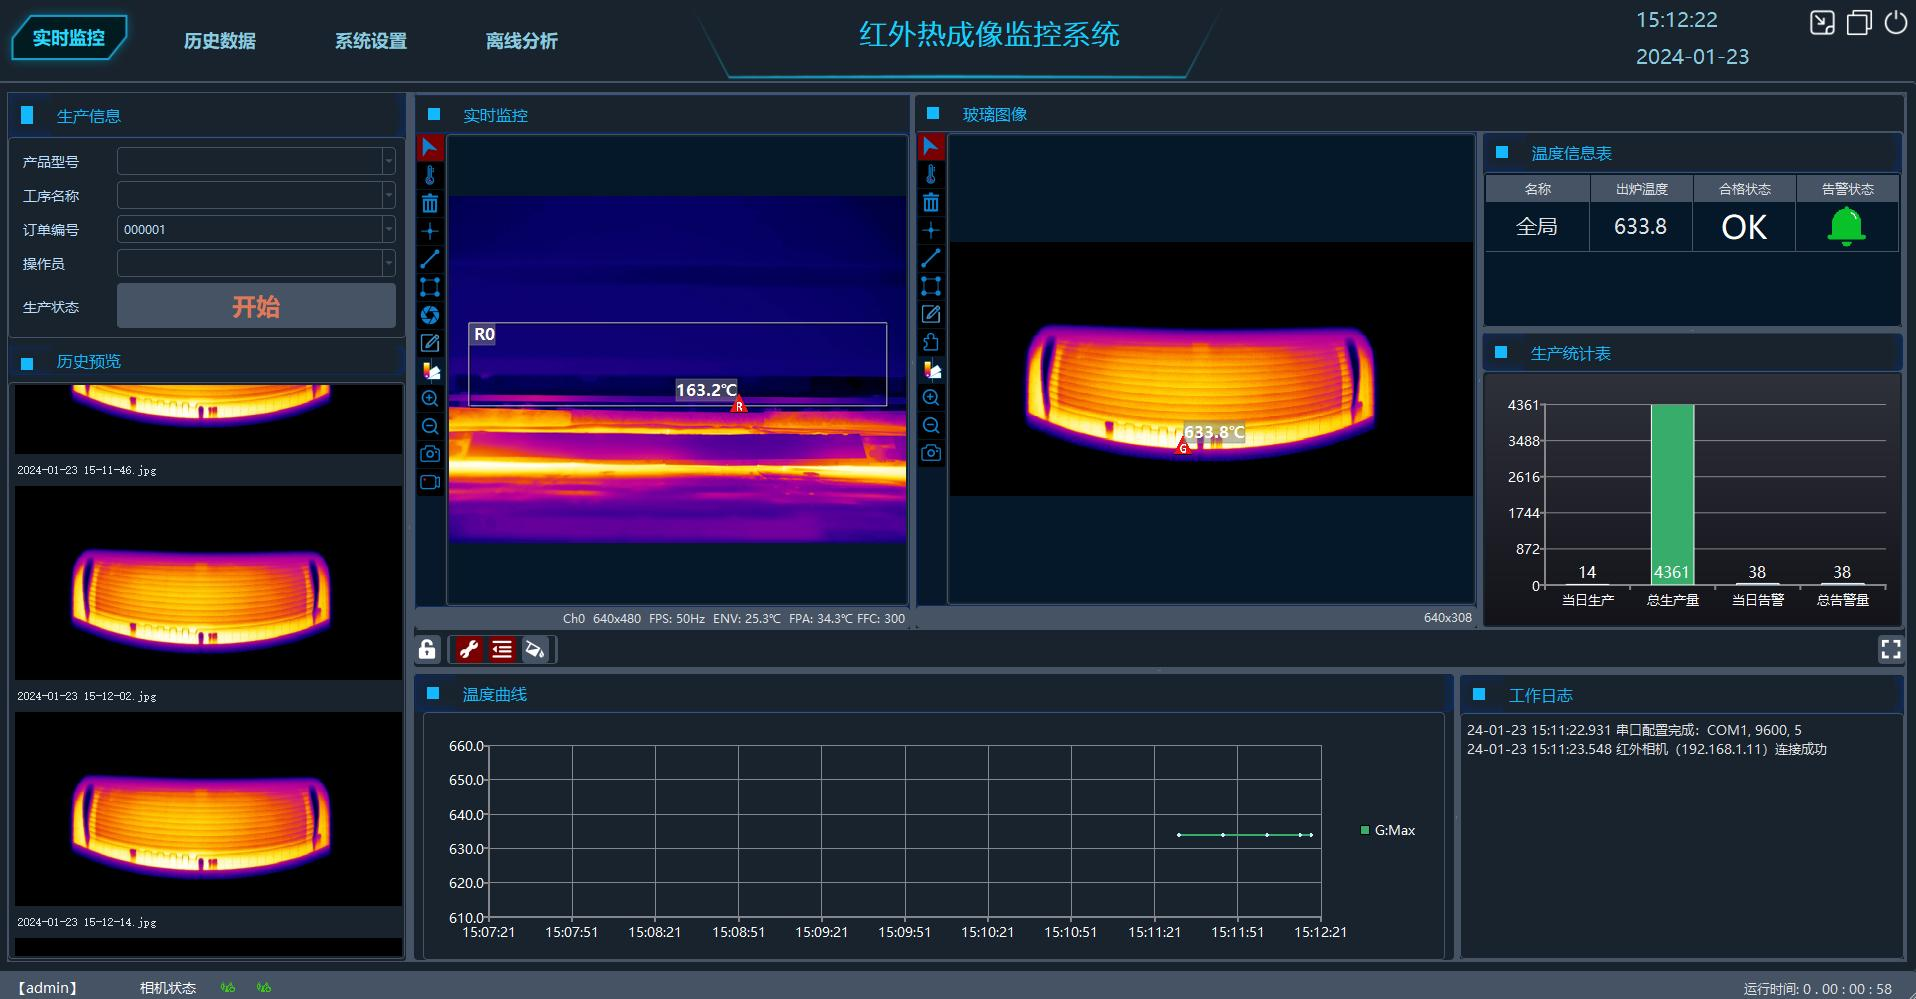The image size is (1916, 999).
Task: Click the 全局 cell under 名称
Action: 1537,227
